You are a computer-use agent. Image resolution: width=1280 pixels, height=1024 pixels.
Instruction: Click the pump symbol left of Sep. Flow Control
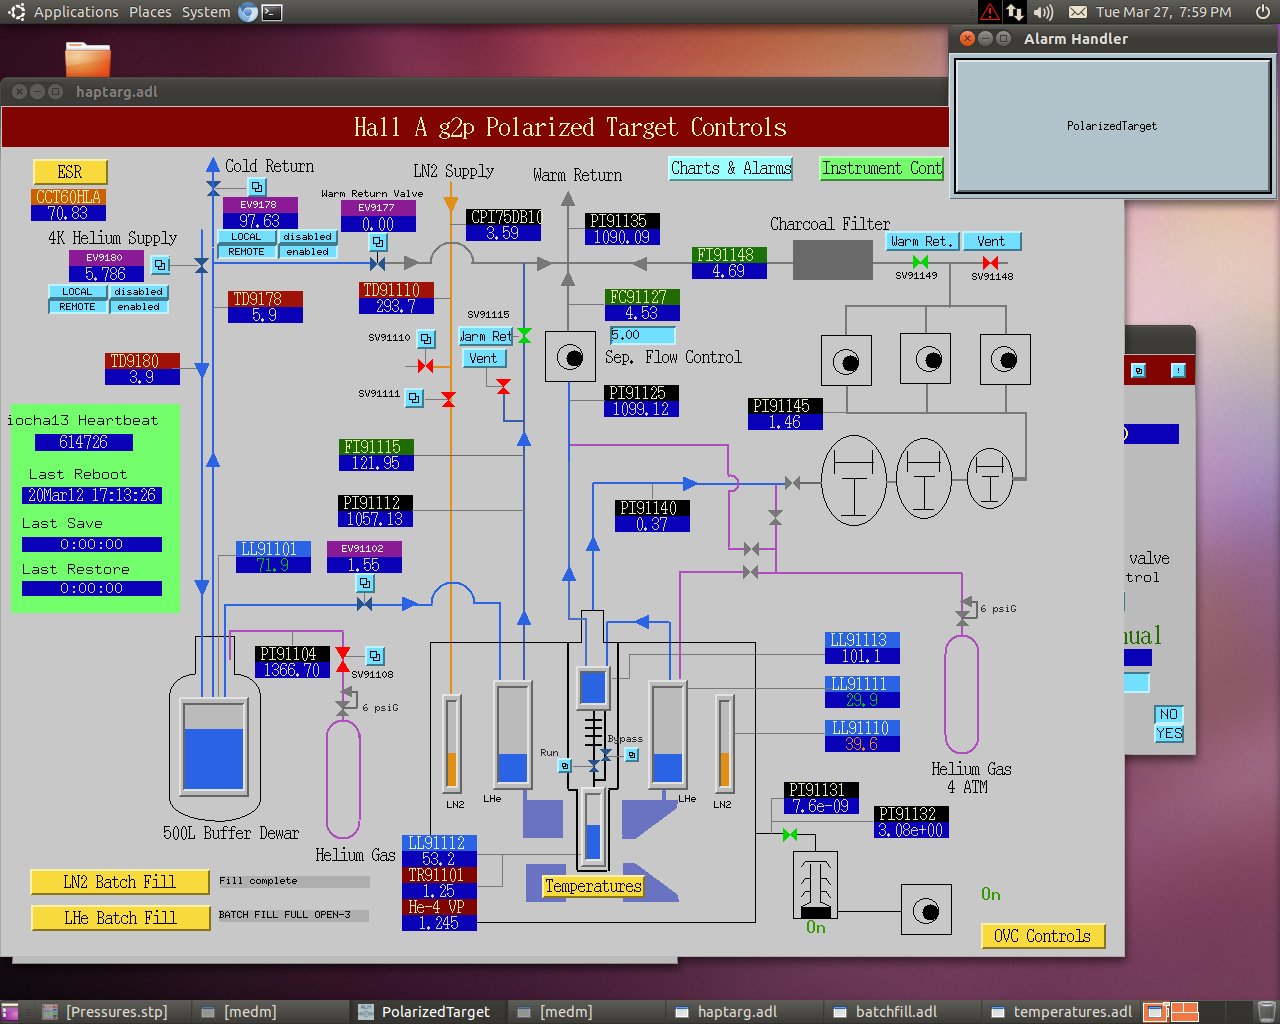pyautogui.click(x=570, y=357)
